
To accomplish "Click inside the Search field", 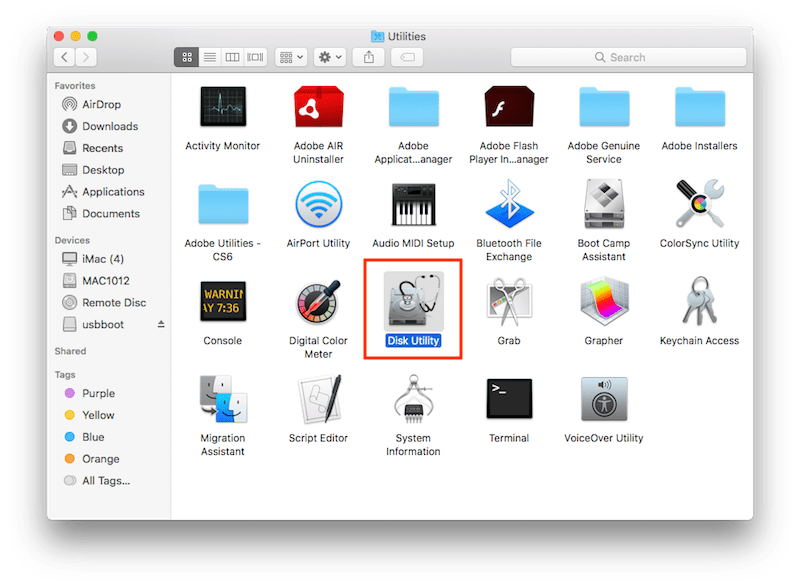I will (x=628, y=57).
